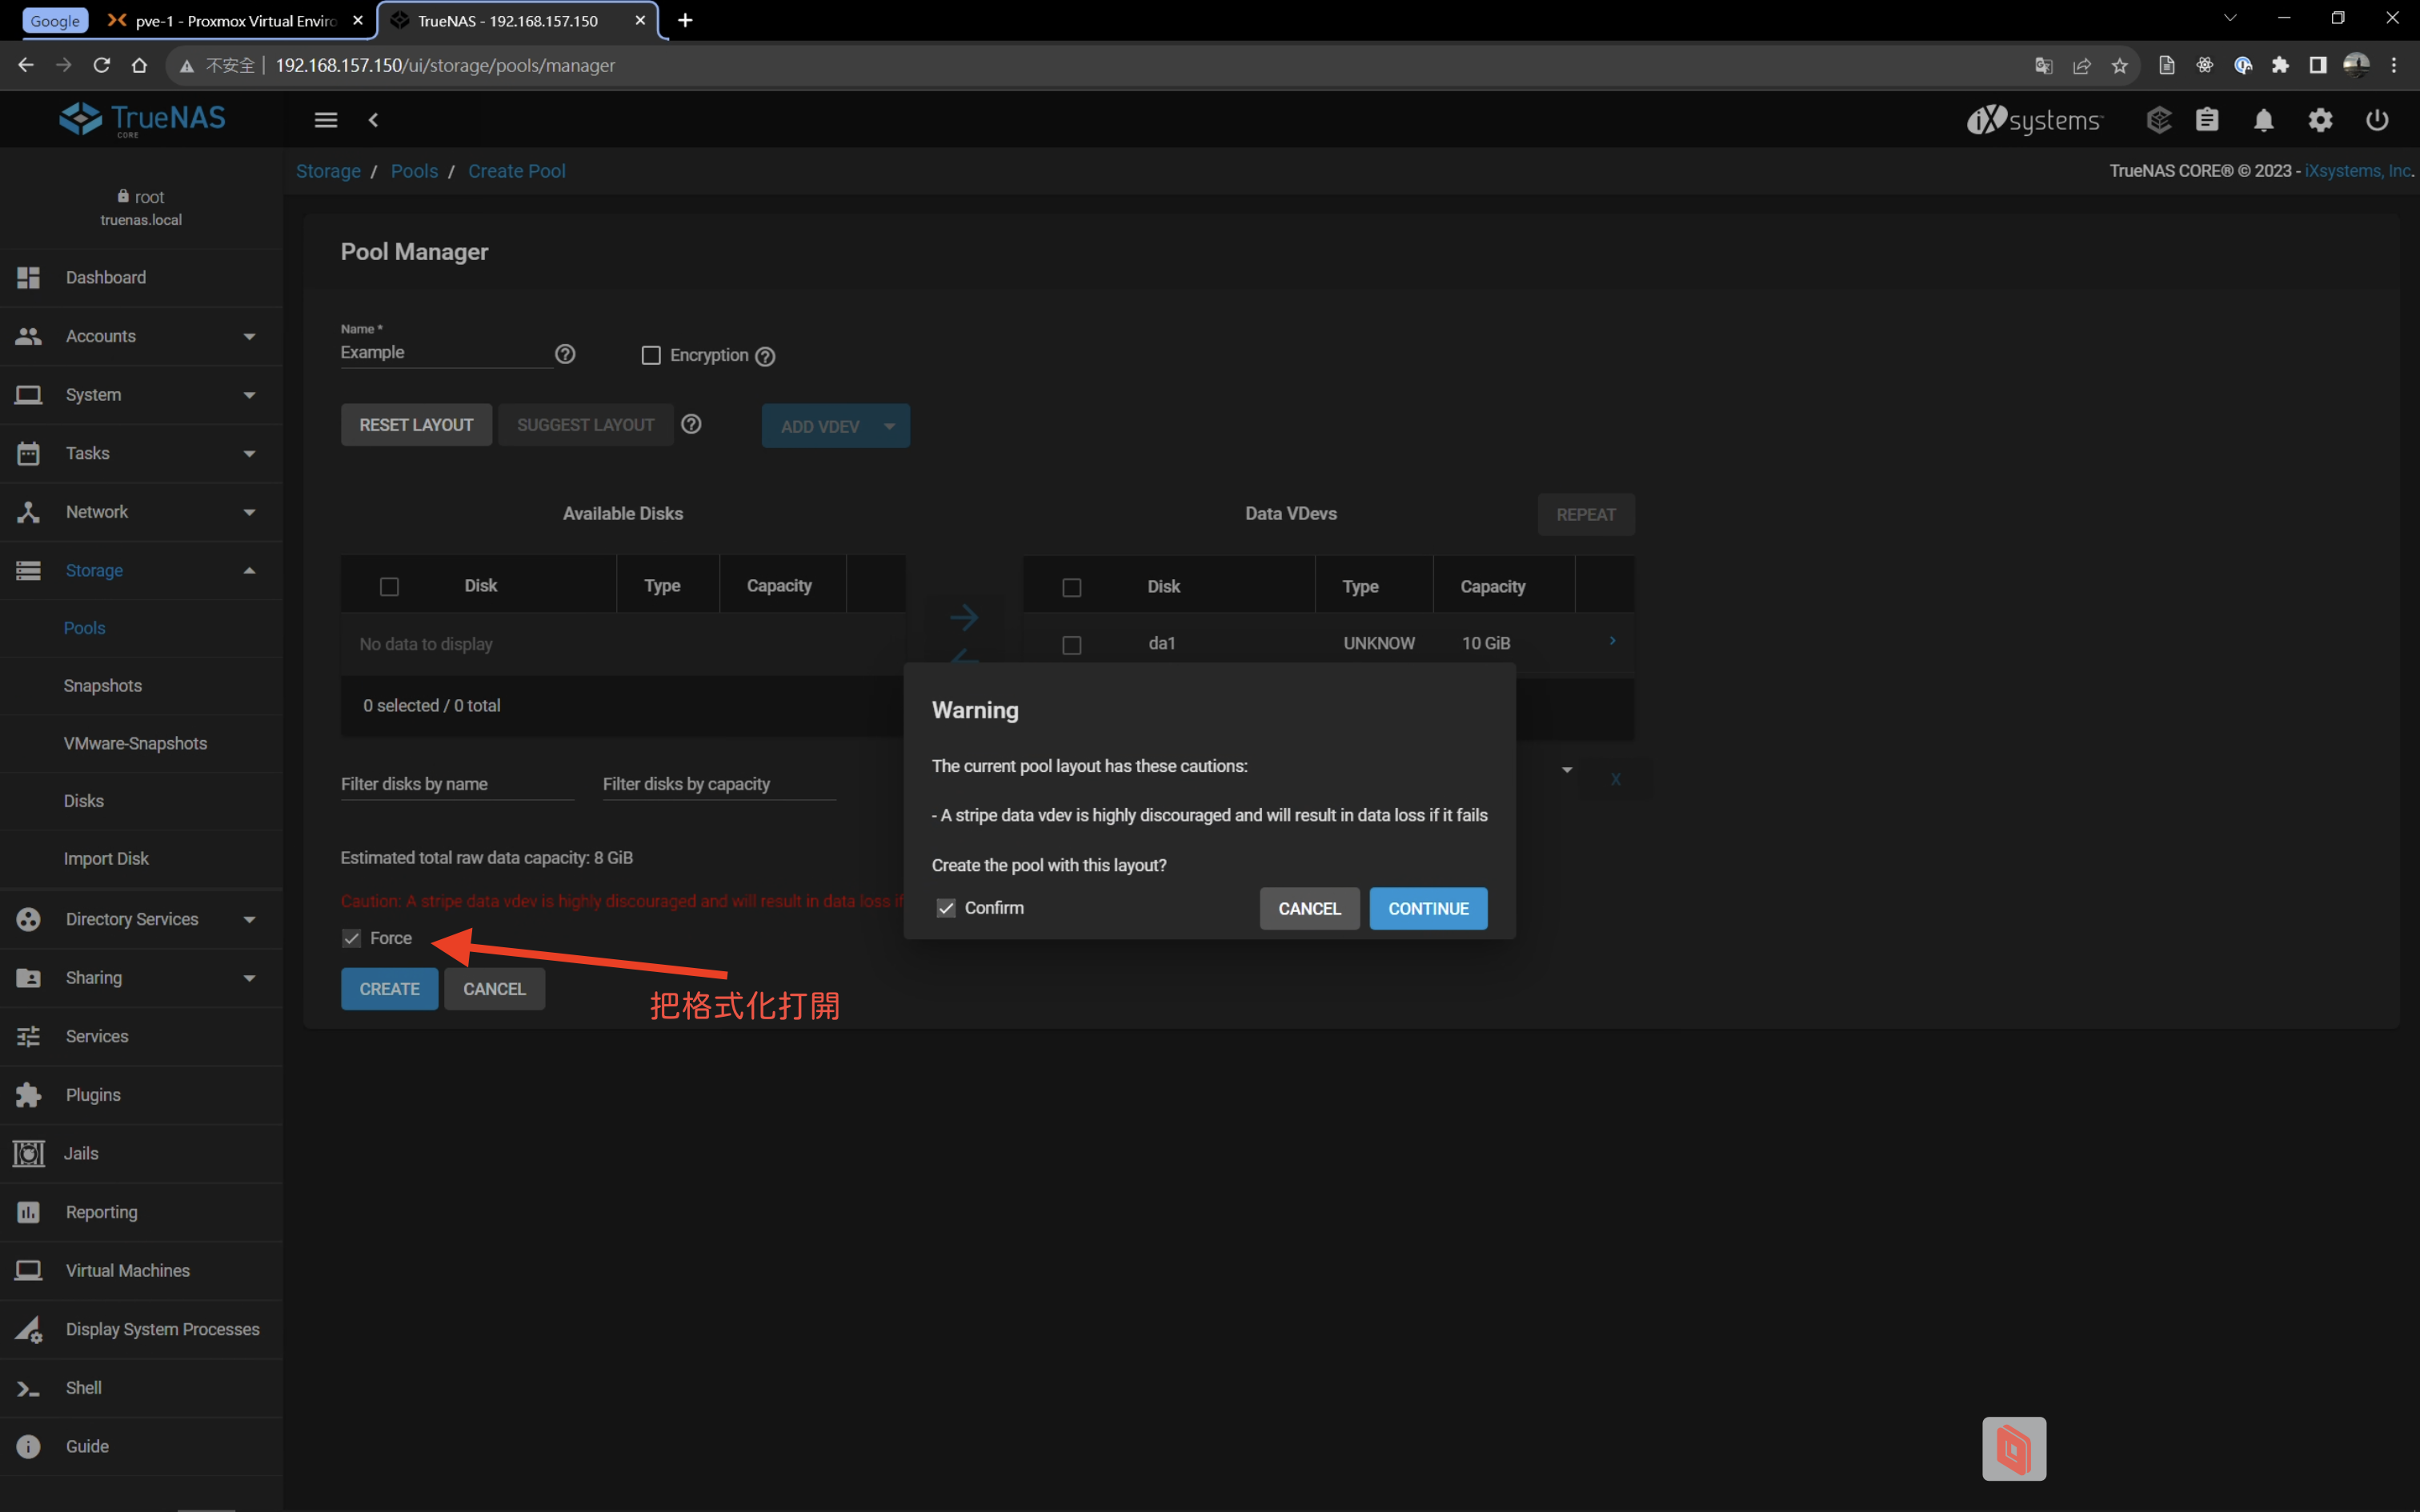Open the task manager clipboard icon

click(2207, 120)
